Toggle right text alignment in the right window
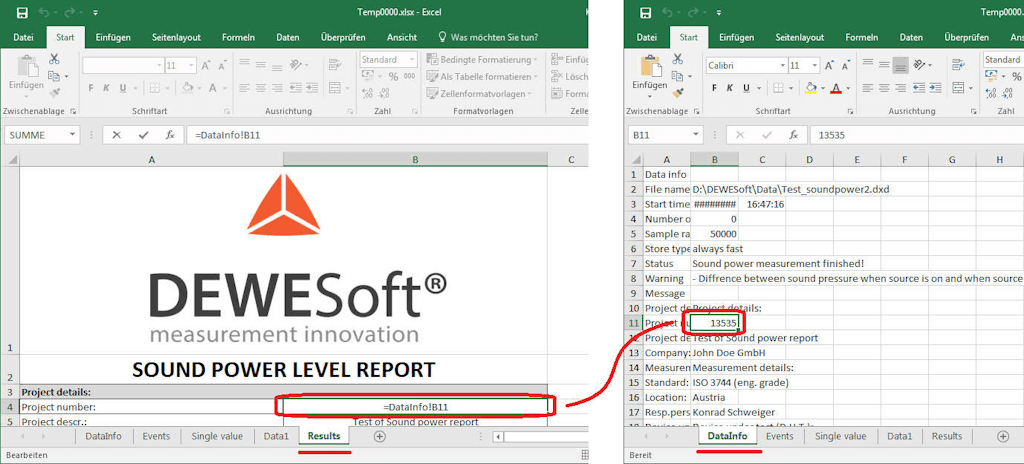 pos(901,88)
